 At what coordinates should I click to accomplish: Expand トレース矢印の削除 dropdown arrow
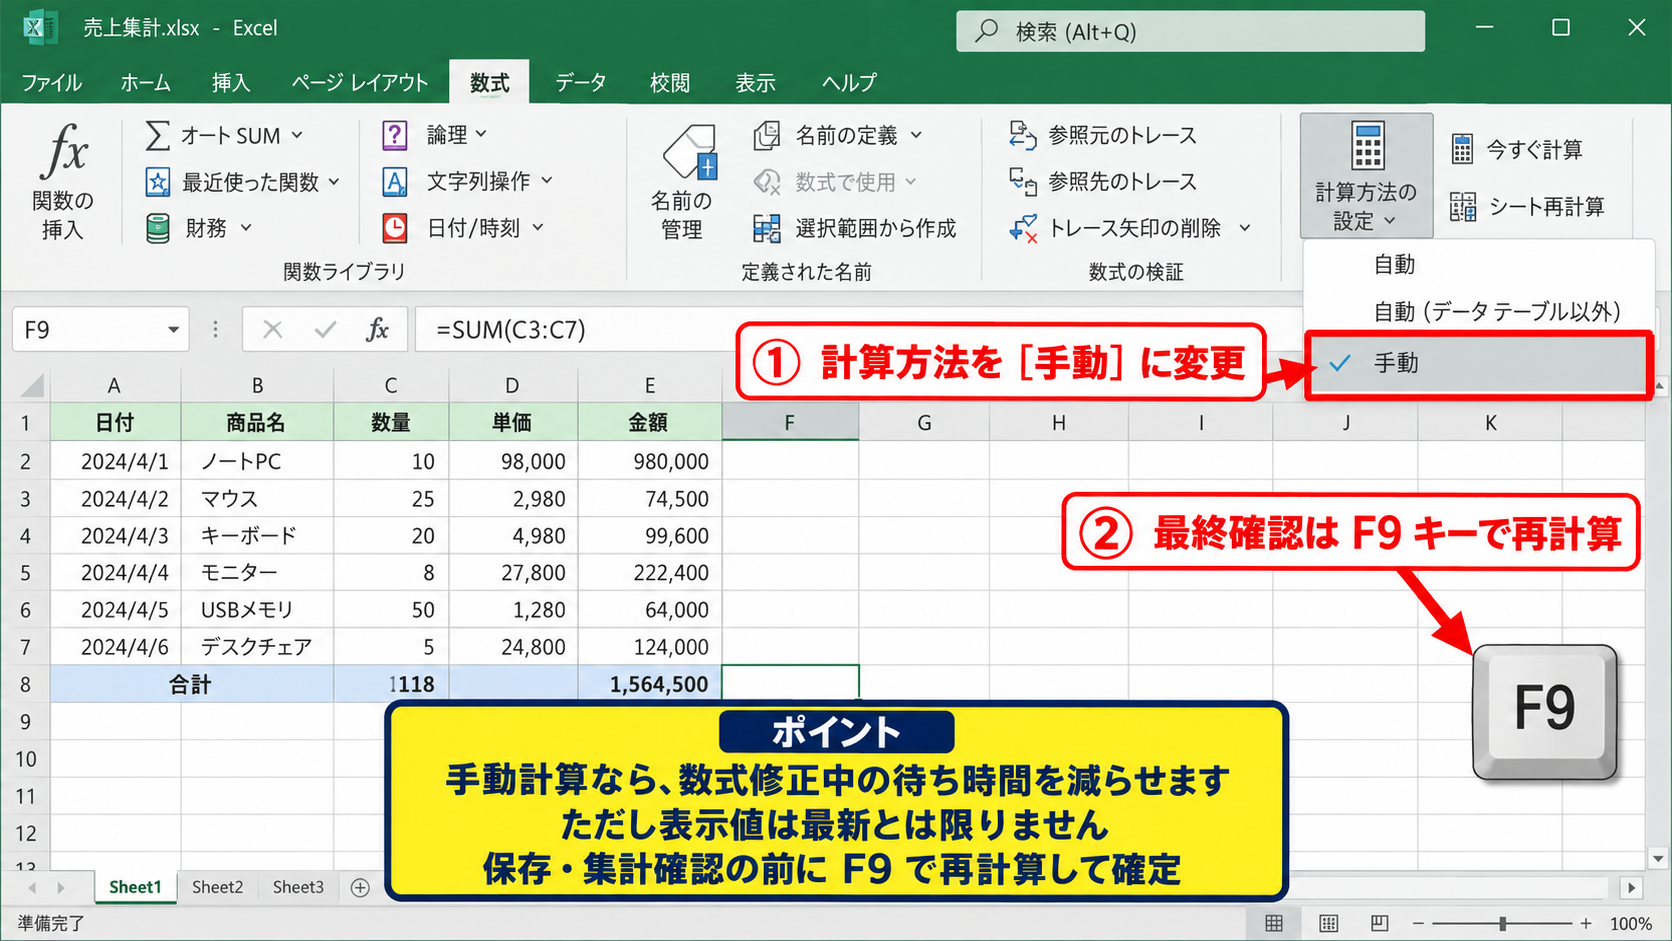[1245, 229]
